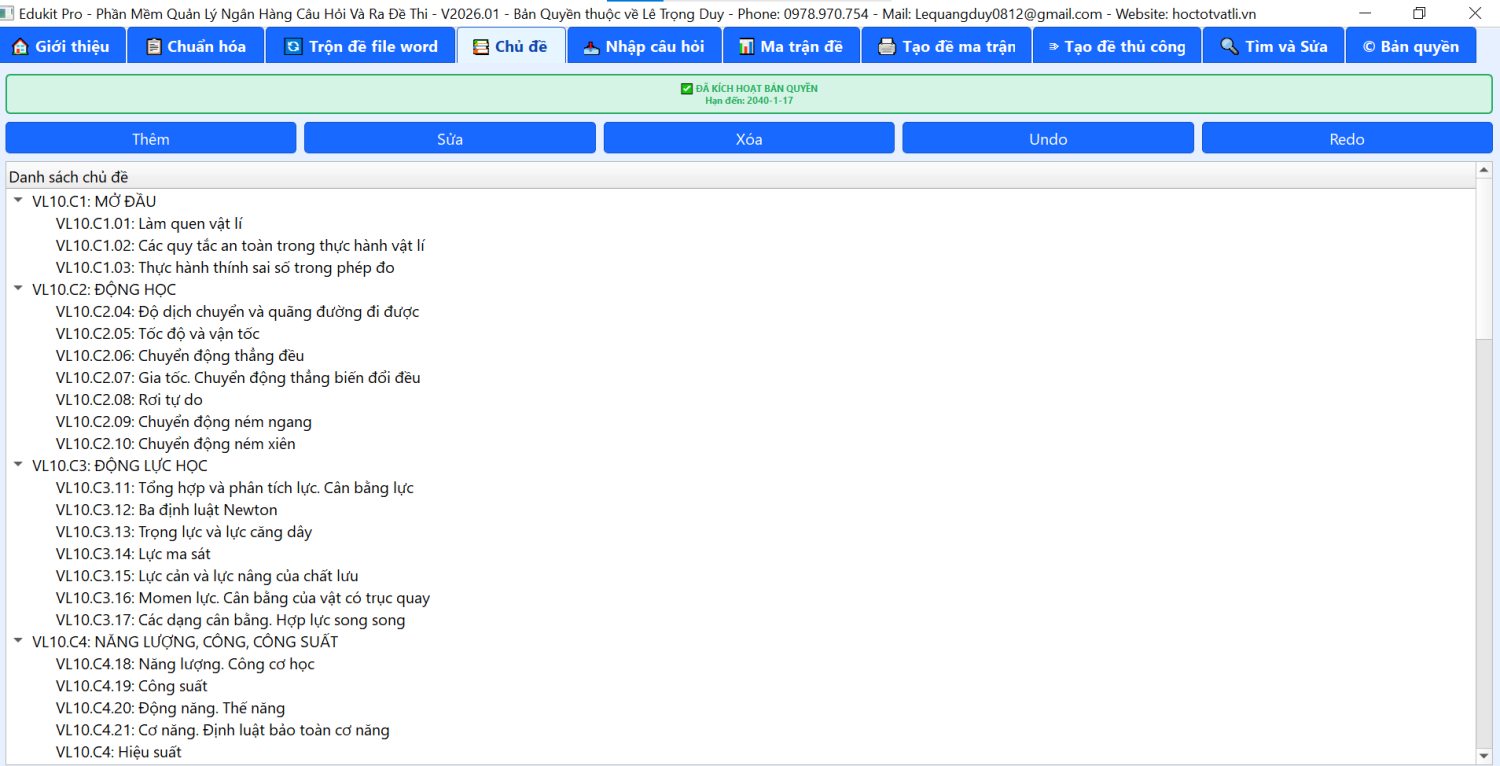Viewport: 1500px width, 766px height.
Task: Collapse the VL10.C2: ĐỘNG HỌC node
Action: [x=18, y=289]
